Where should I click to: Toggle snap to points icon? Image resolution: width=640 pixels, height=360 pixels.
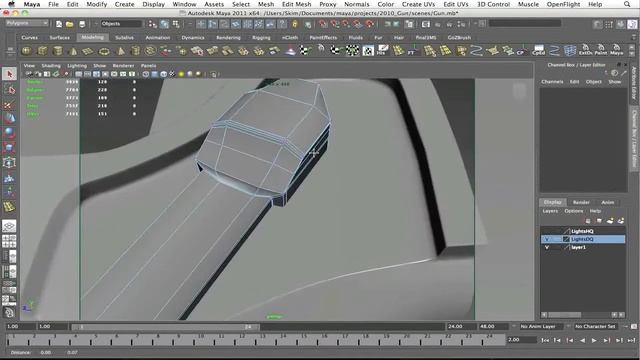[346, 24]
